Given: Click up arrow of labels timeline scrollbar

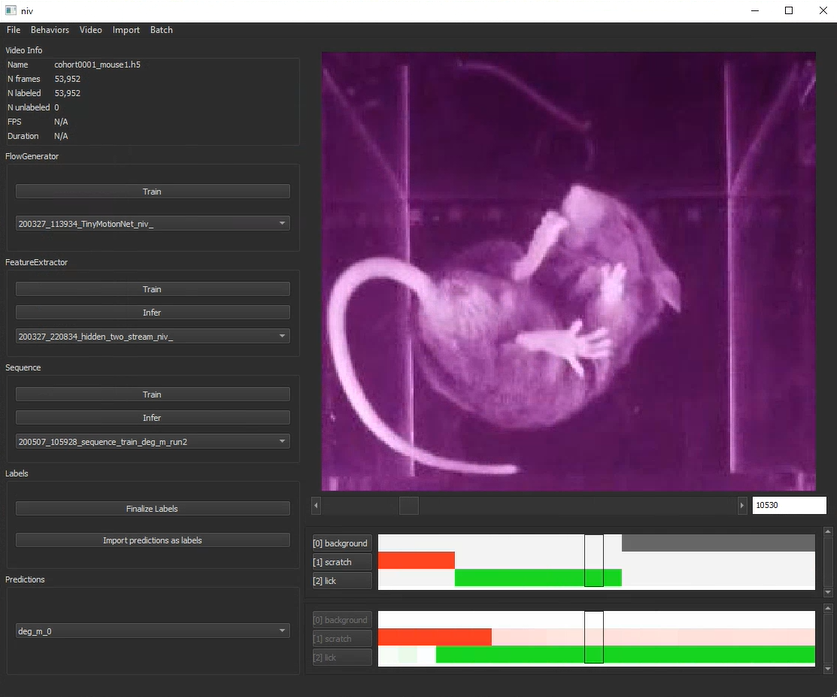Looking at the screenshot, I should coord(828,533).
